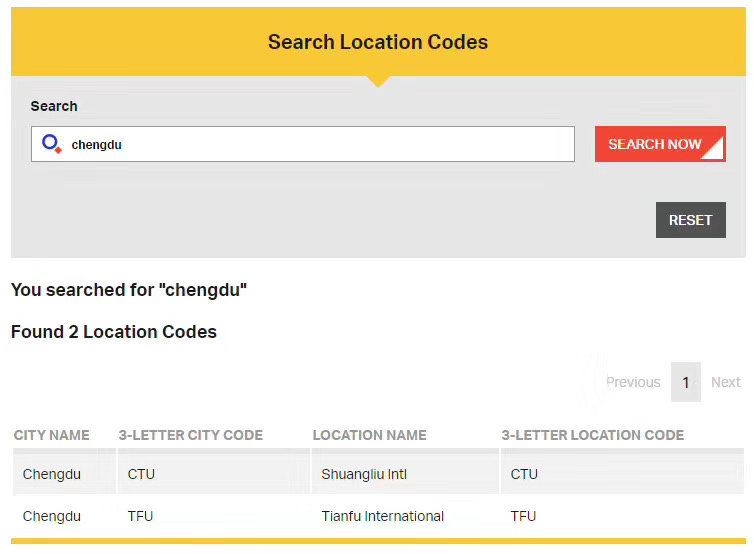The height and width of the screenshot is (554, 754).
Task: Click the magnifier icon in search box
Action: (52, 144)
